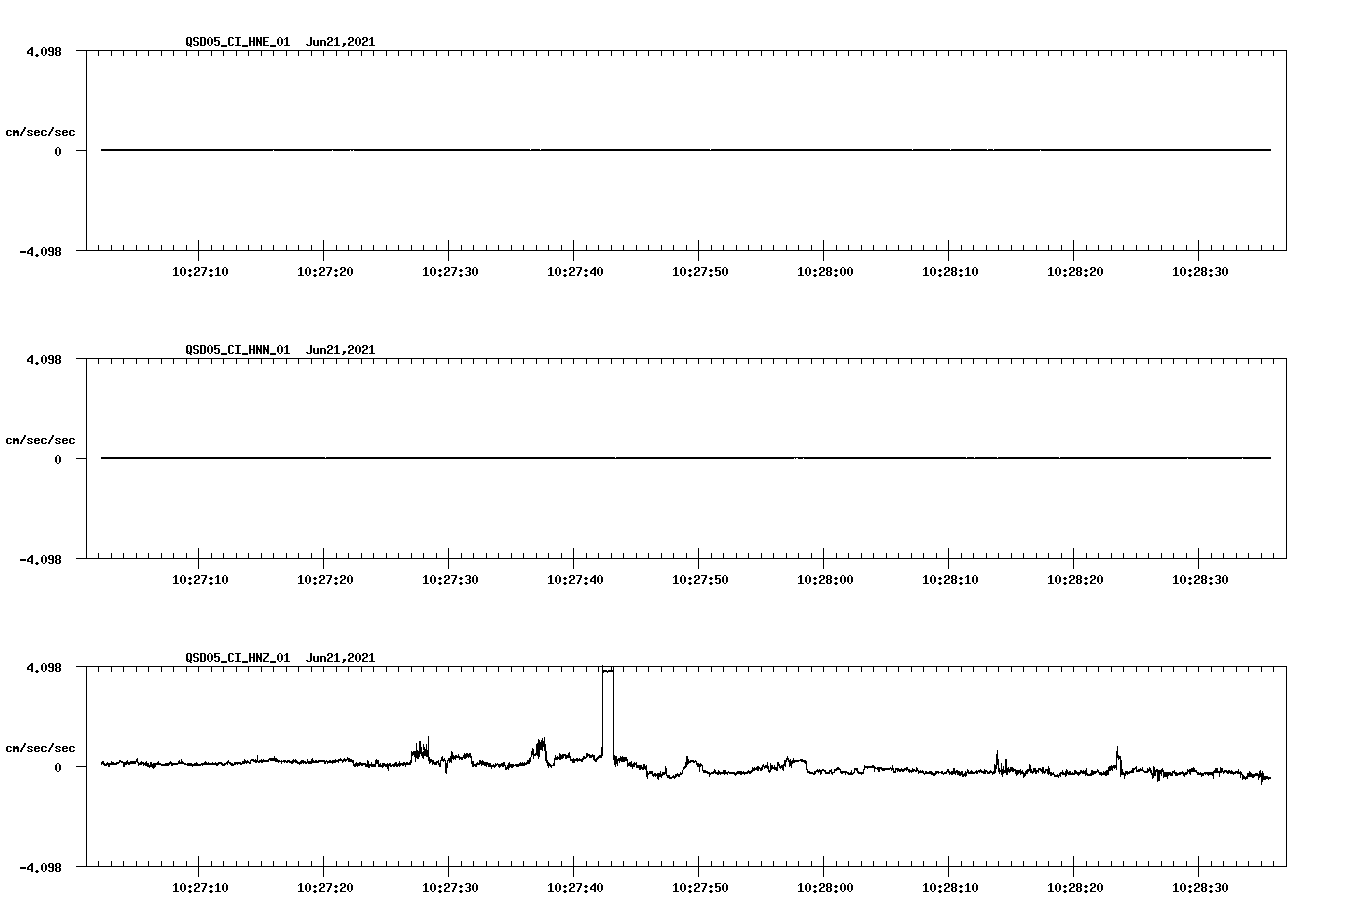Screen dimensions: 1358x924
Task: Click the 10:27:10 time label under HNE plot
Action: (200, 272)
